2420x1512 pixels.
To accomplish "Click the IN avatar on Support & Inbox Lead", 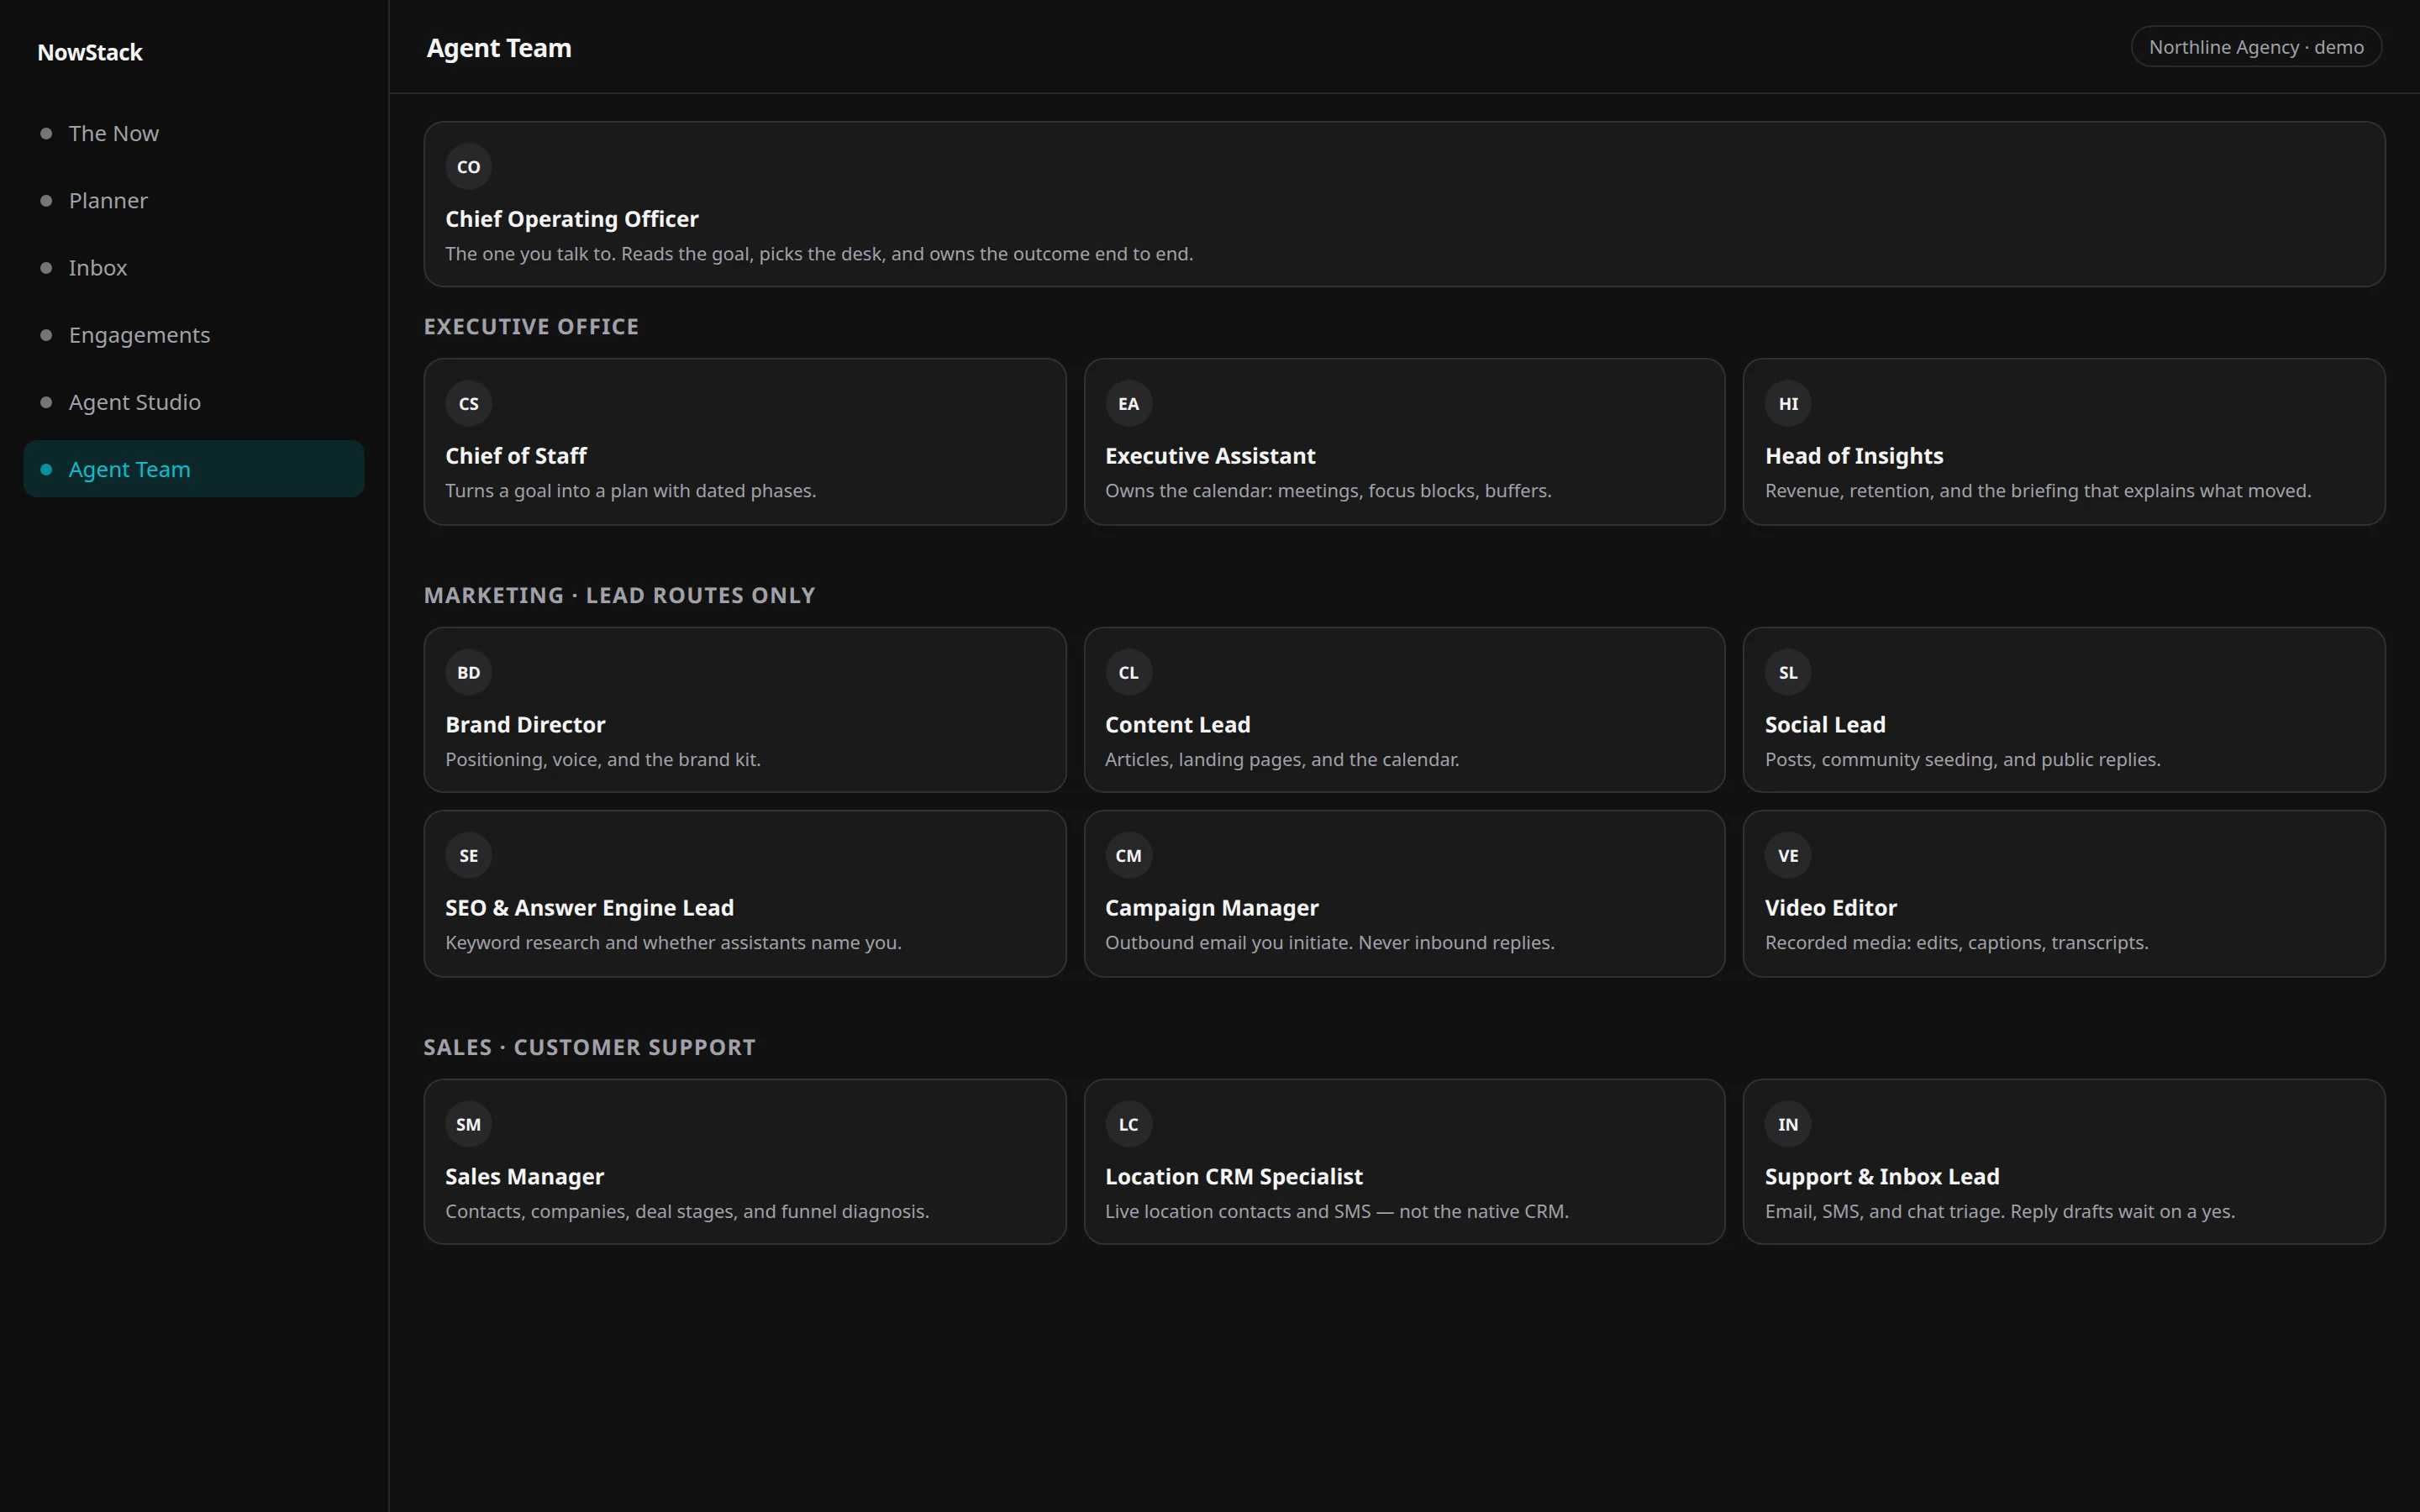I will pyautogui.click(x=1788, y=1125).
